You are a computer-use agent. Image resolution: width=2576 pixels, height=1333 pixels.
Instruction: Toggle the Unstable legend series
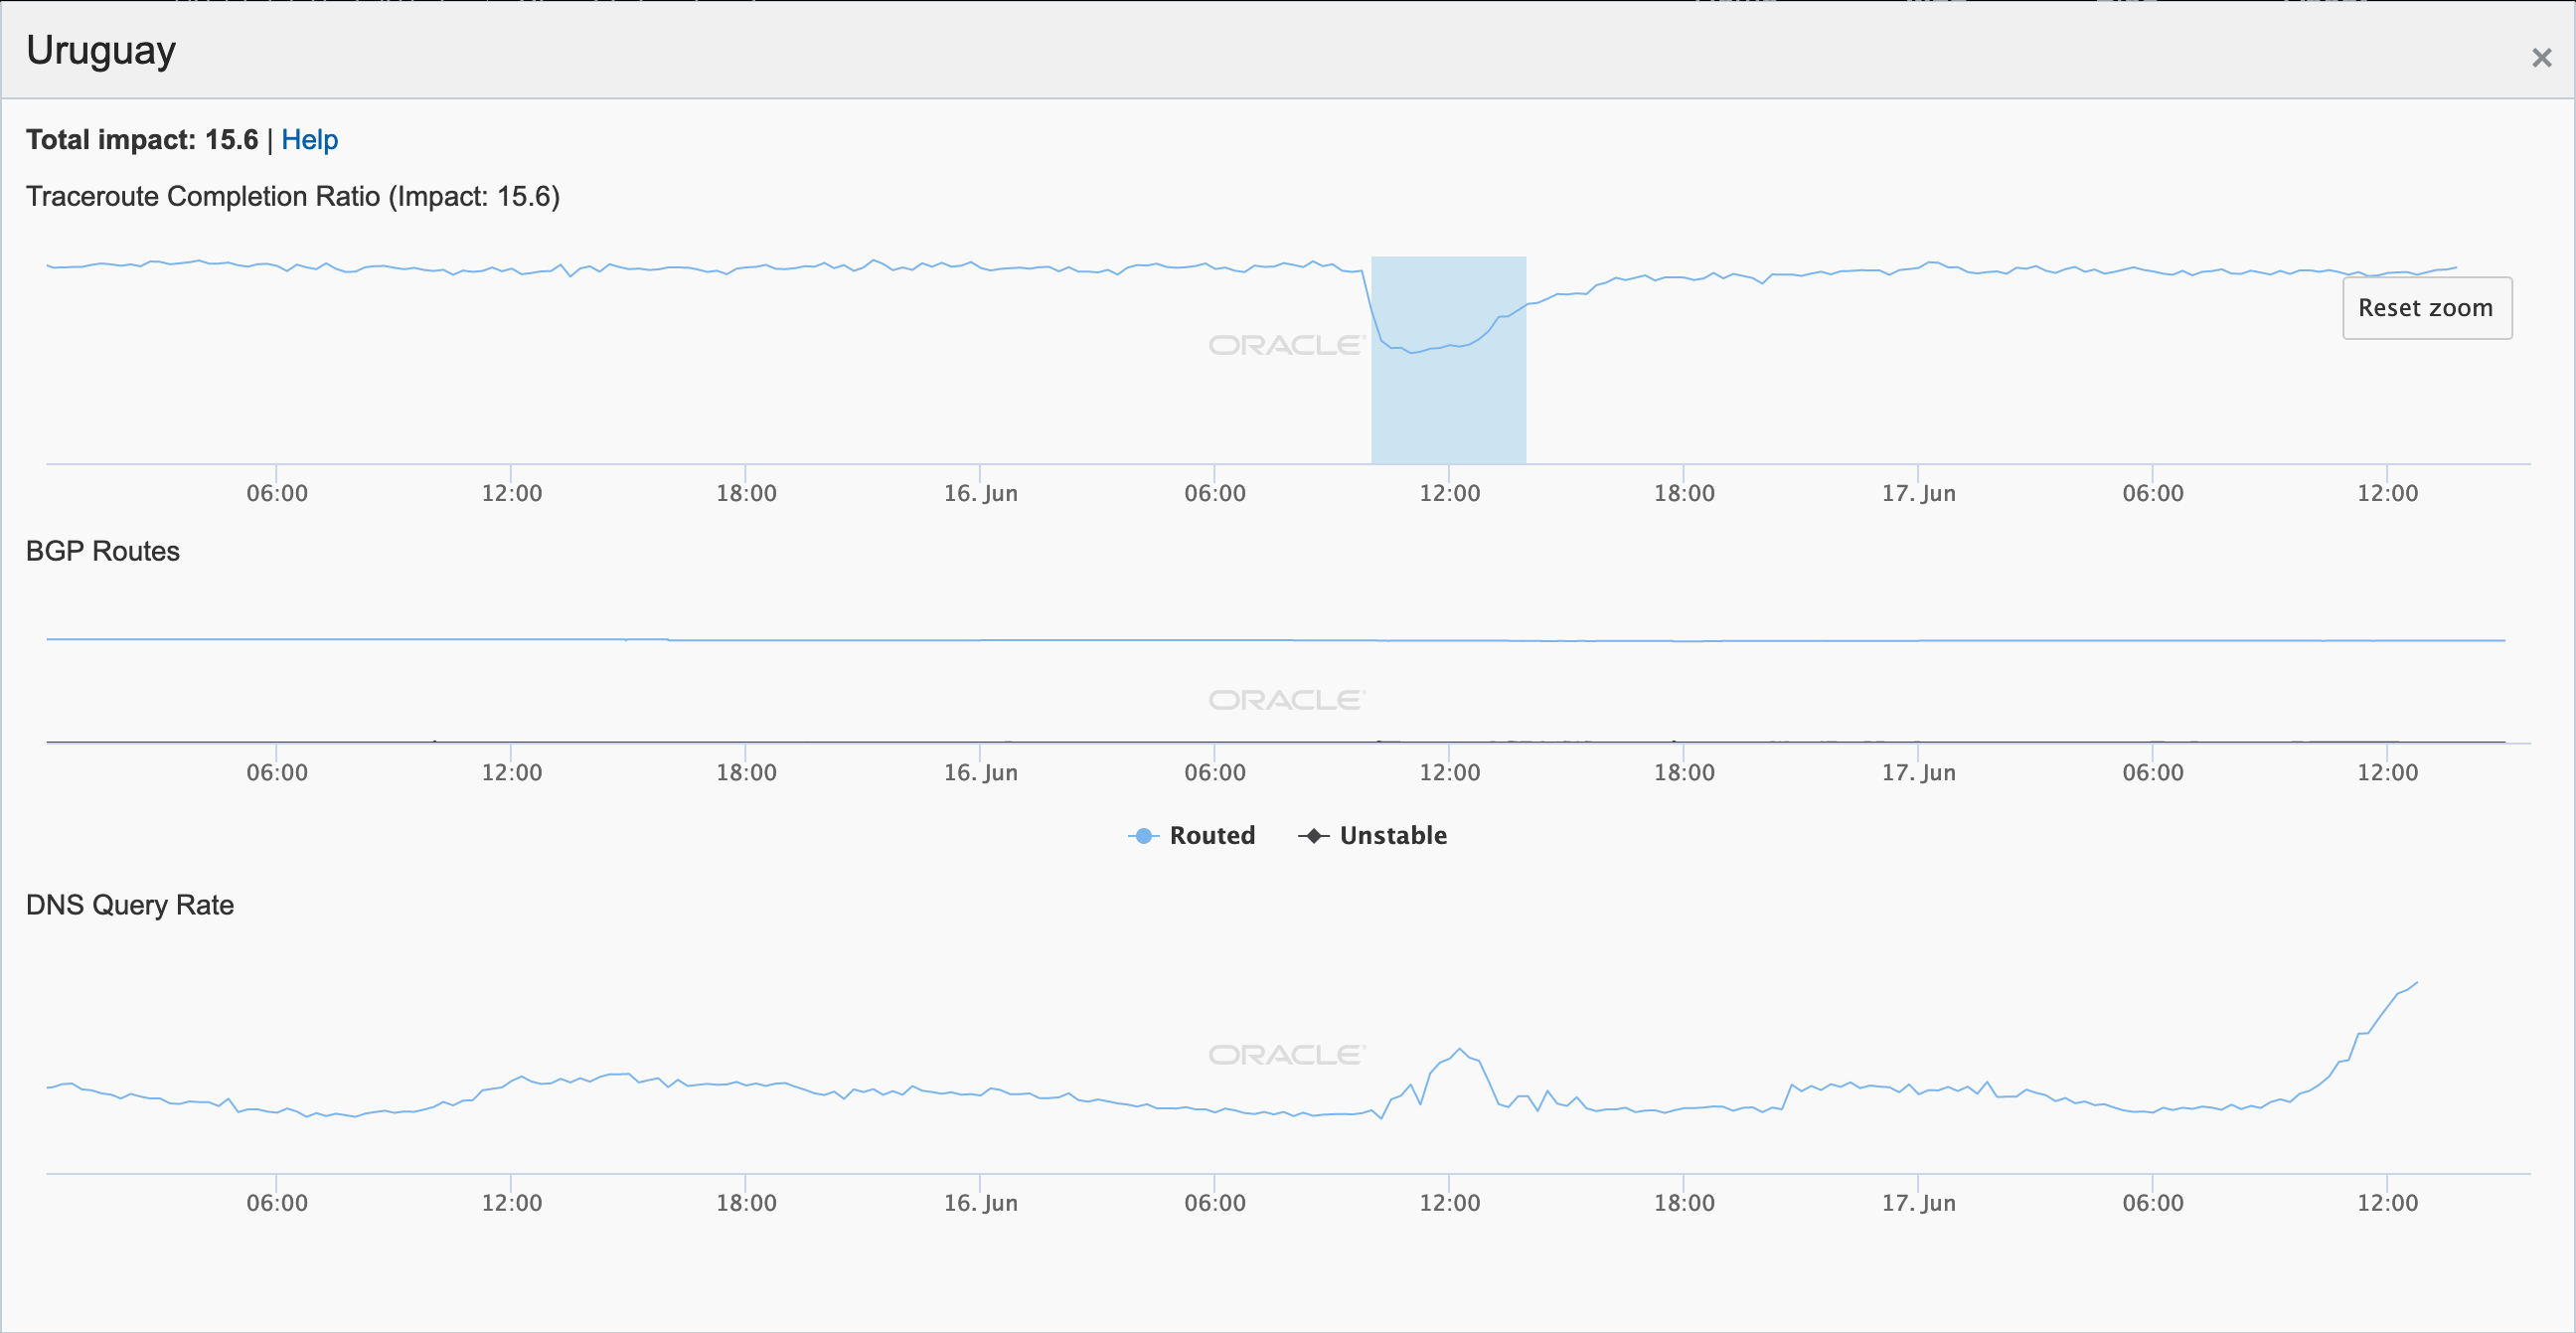(1392, 835)
